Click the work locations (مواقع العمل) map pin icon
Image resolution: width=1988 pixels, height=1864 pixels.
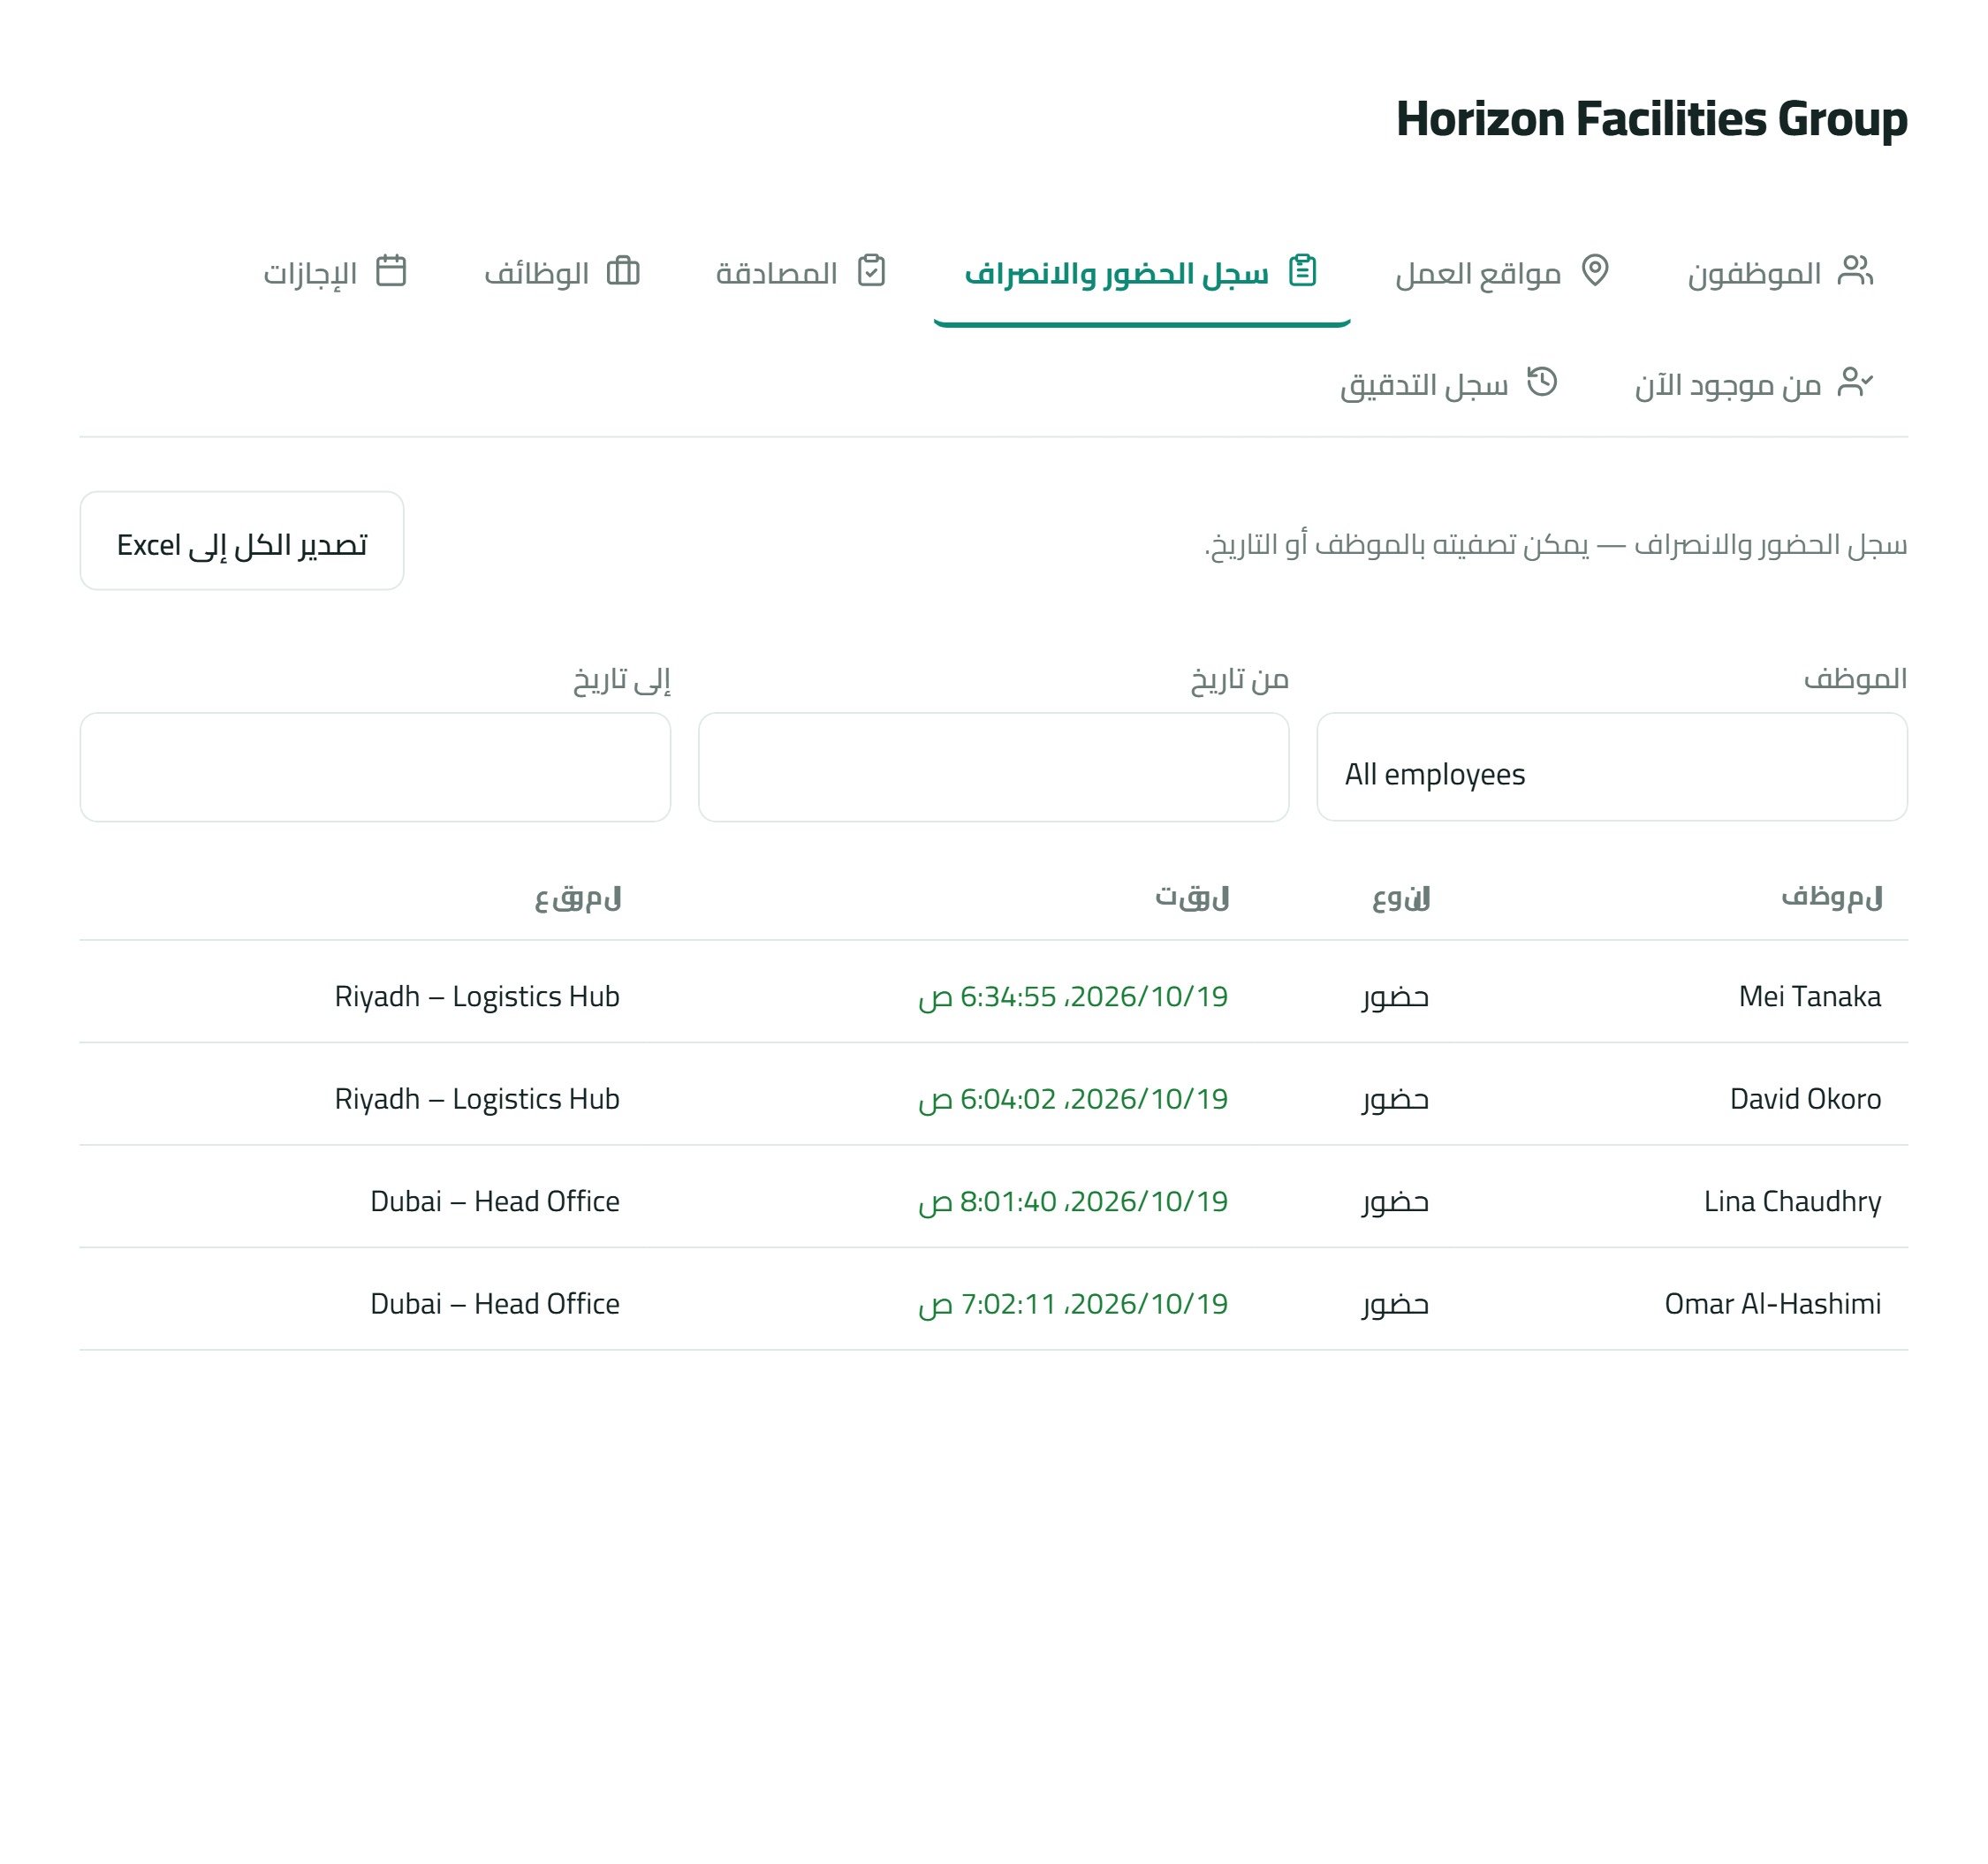1595,271
